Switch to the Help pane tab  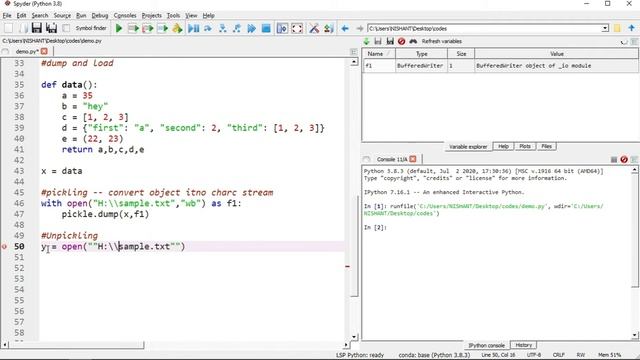pyautogui.click(x=503, y=146)
